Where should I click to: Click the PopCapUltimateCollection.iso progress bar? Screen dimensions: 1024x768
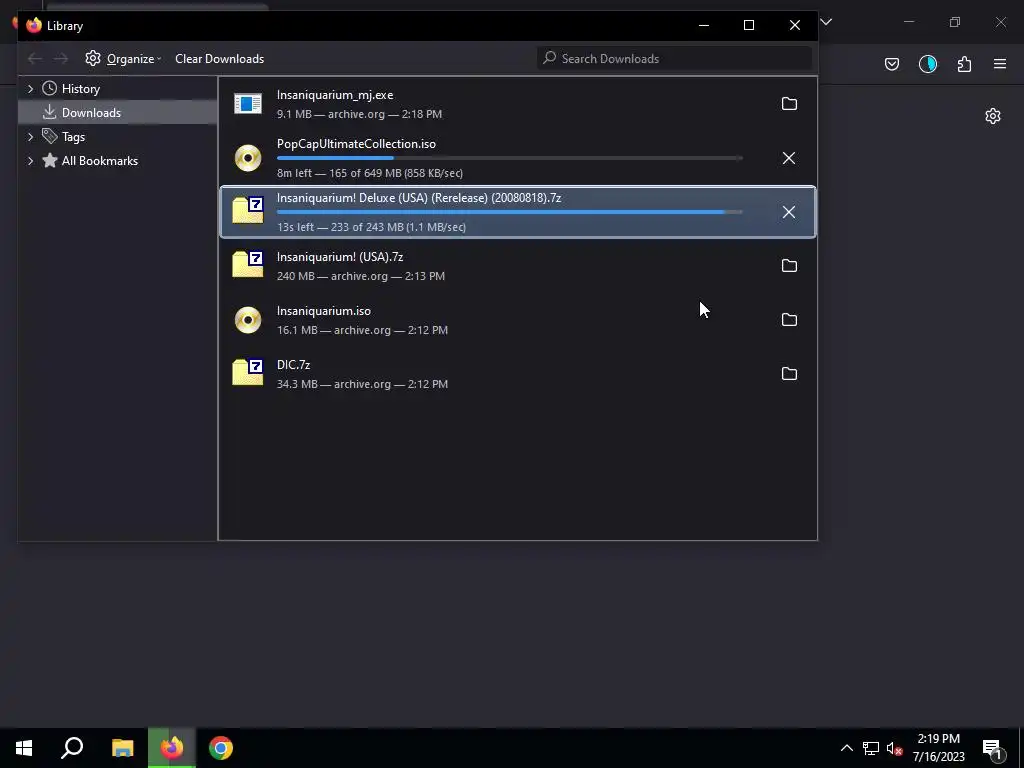click(509, 158)
